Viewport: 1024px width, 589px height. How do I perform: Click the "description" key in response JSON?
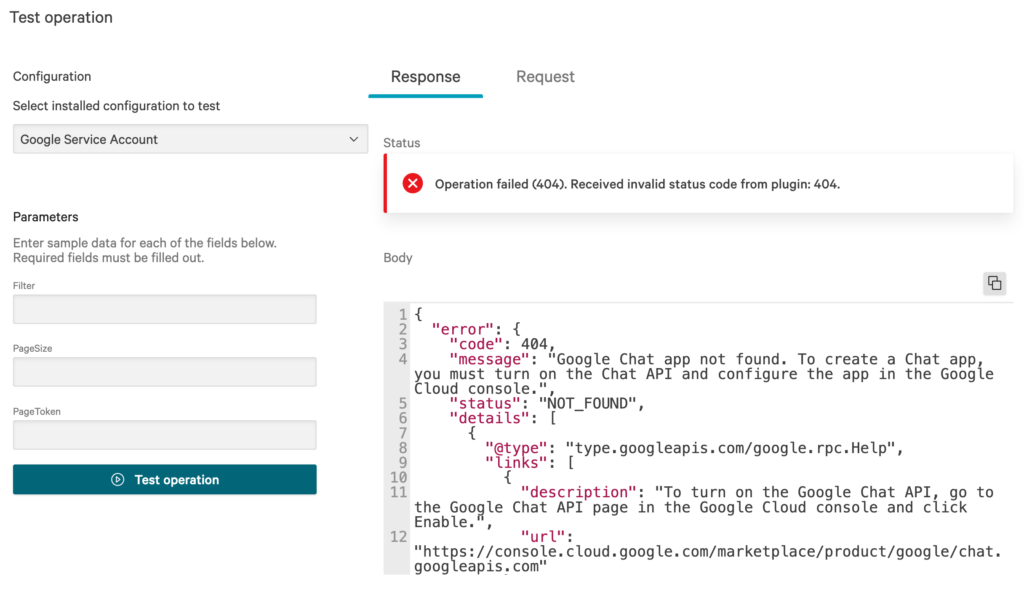pyautogui.click(x=578, y=492)
